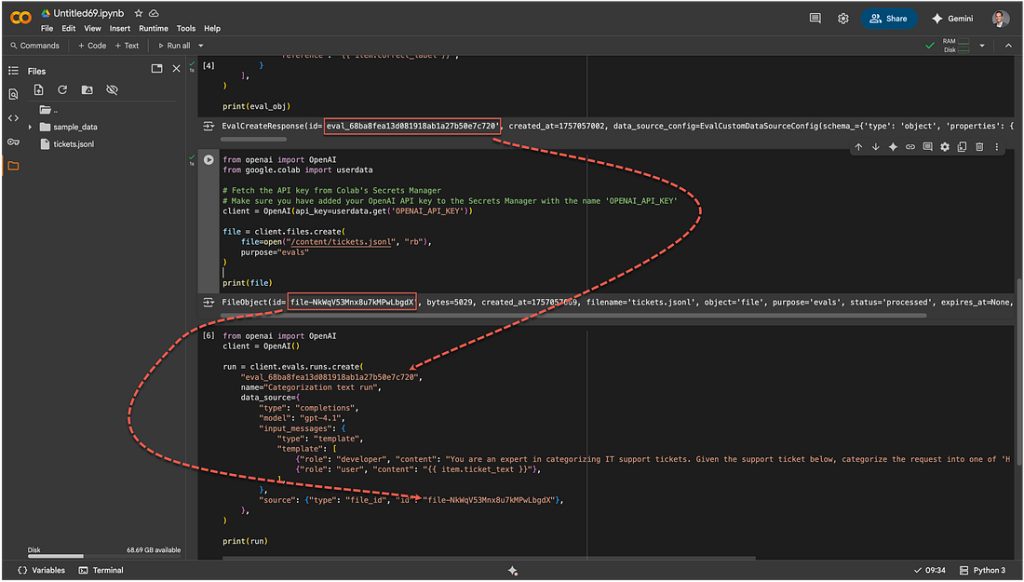Click the Share button

888,18
